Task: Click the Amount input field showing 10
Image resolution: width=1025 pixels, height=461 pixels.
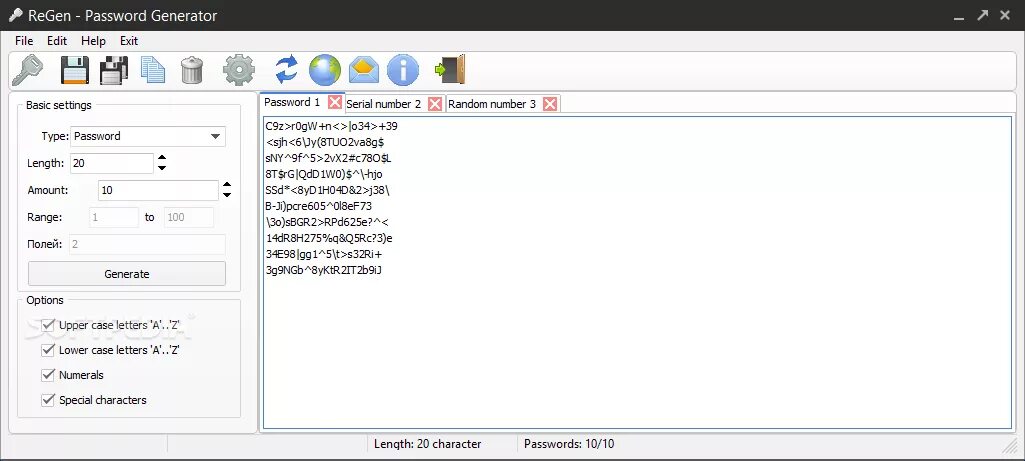Action: (158, 190)
